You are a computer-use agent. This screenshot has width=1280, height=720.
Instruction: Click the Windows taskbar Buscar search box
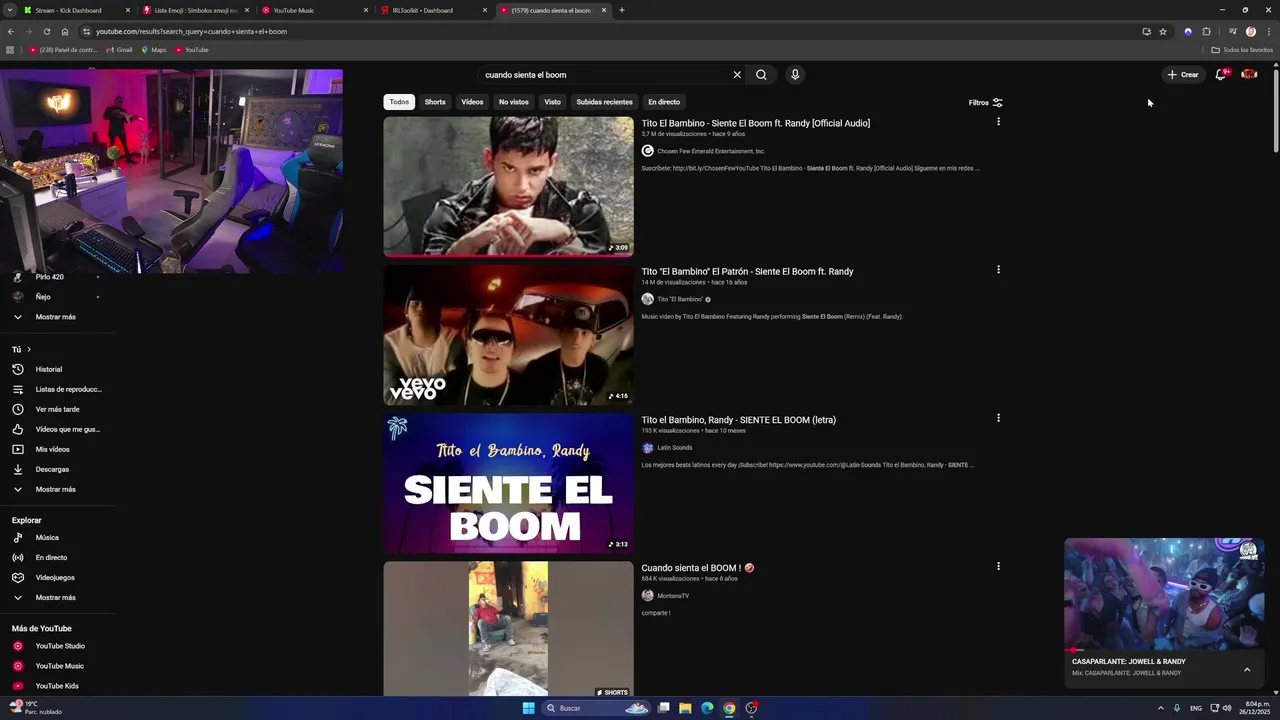point(597,708)
